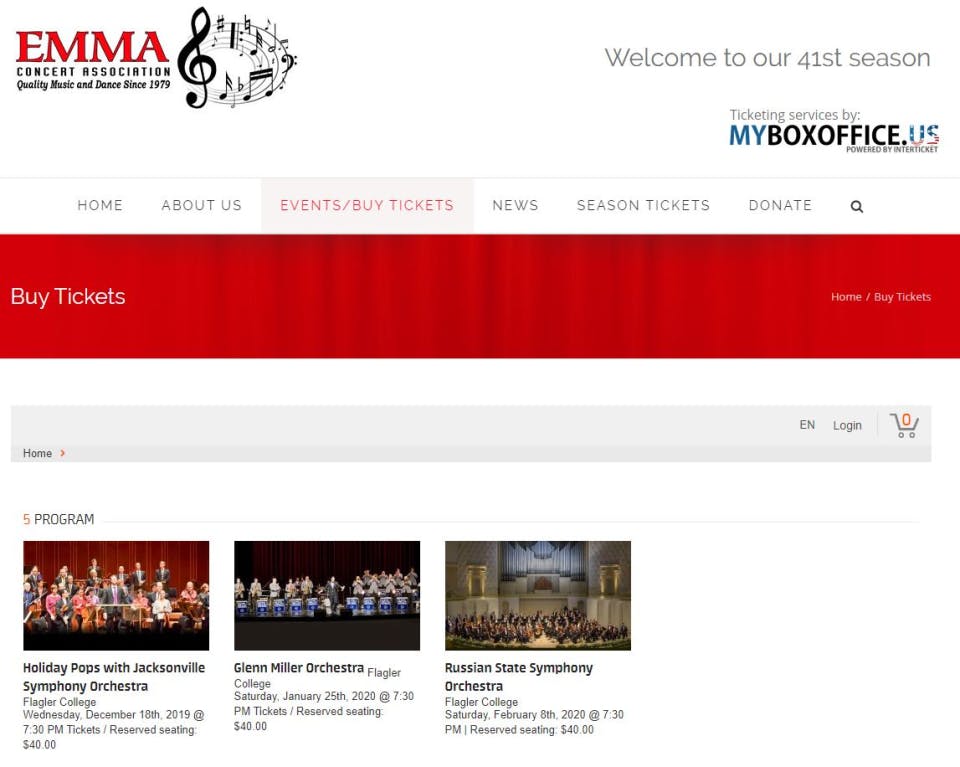Click the Holiday Pops with Jacksonville Symphony title
The image size is (960, 767).
click(x=114, y=676)
